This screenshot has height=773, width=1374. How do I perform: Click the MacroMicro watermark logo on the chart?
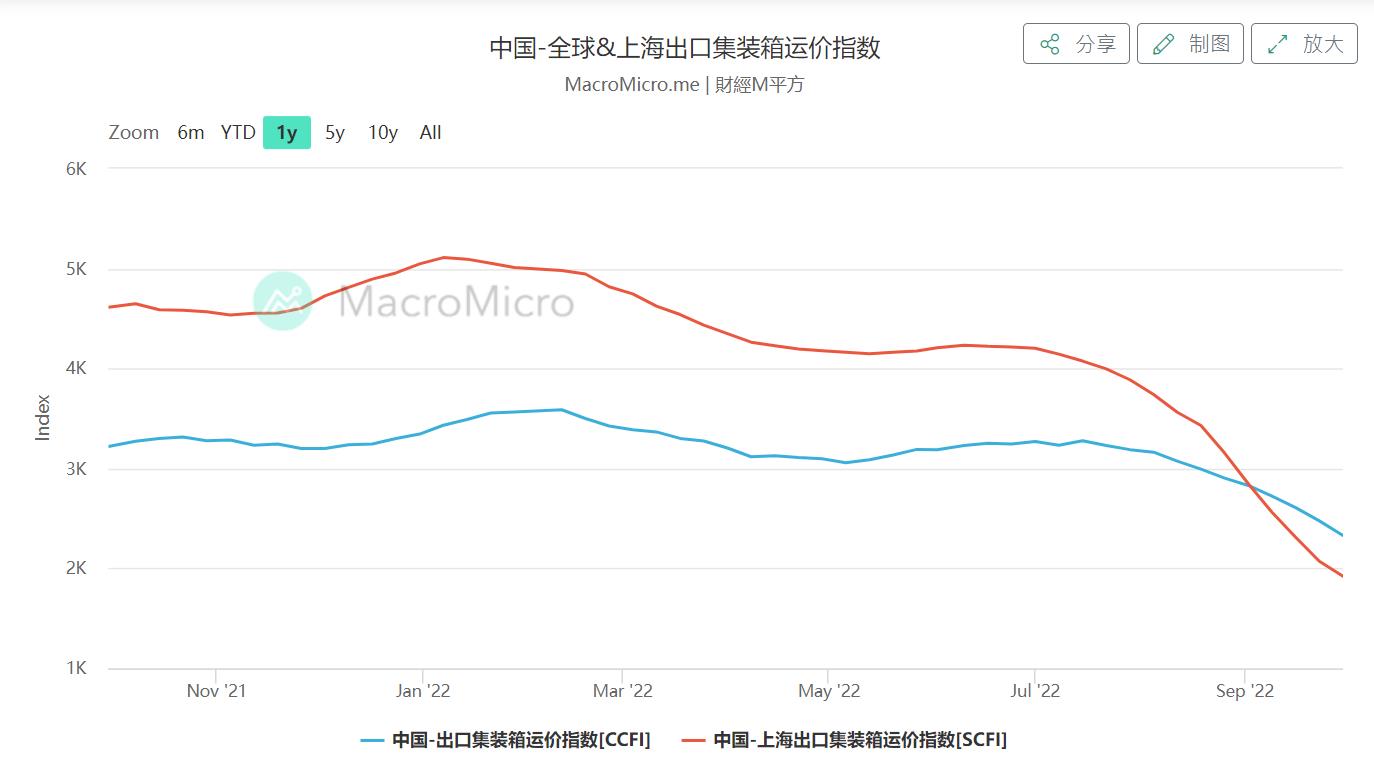coord(283,300)
